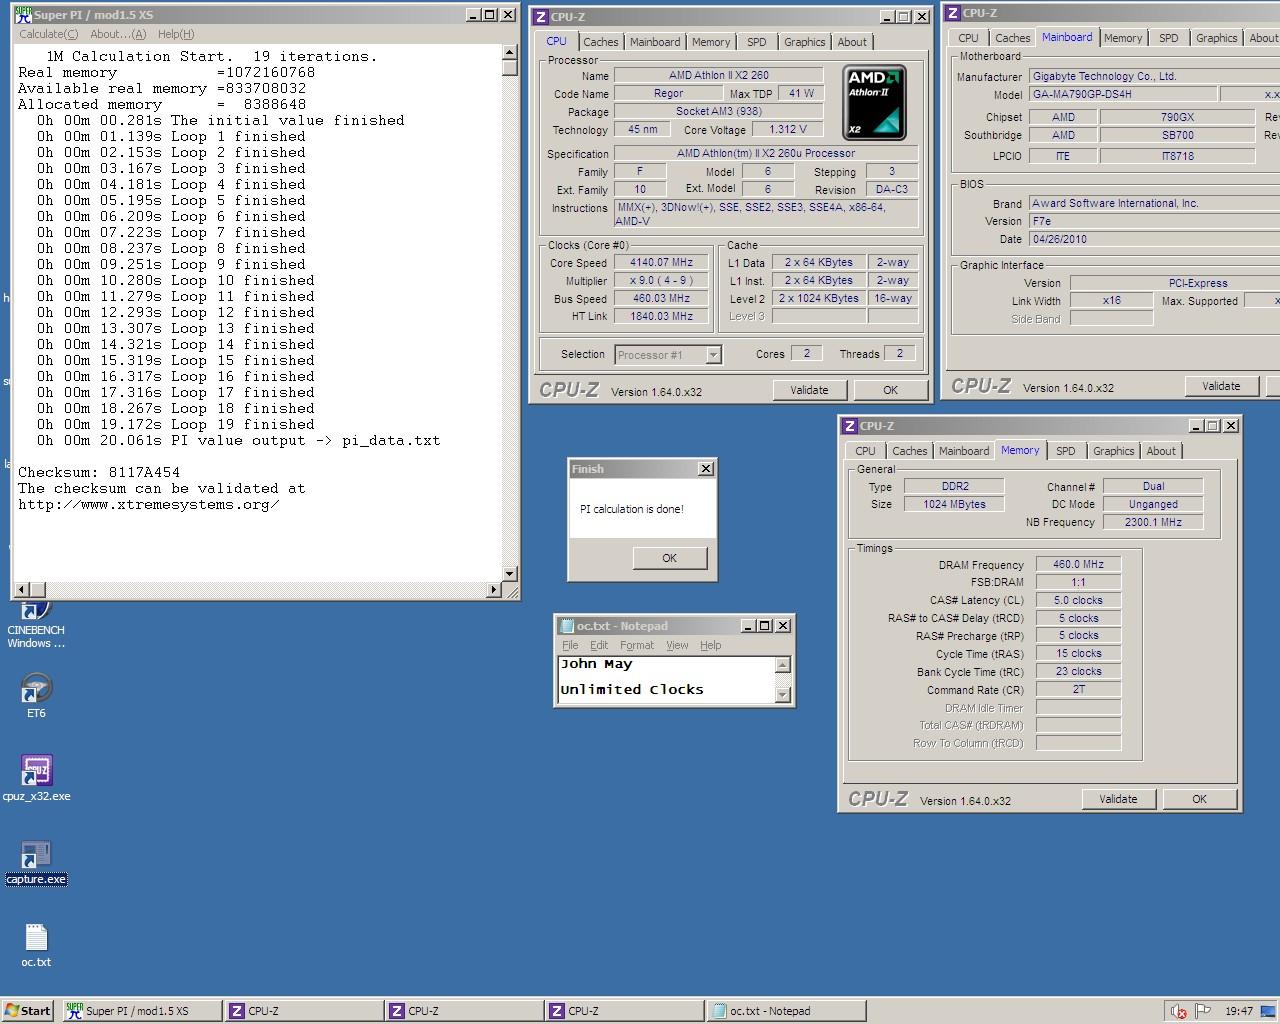The height and width of the screenshot is (1024, 1280).
Task: Open the ET6 desktop icon
Action: point(36,696)
